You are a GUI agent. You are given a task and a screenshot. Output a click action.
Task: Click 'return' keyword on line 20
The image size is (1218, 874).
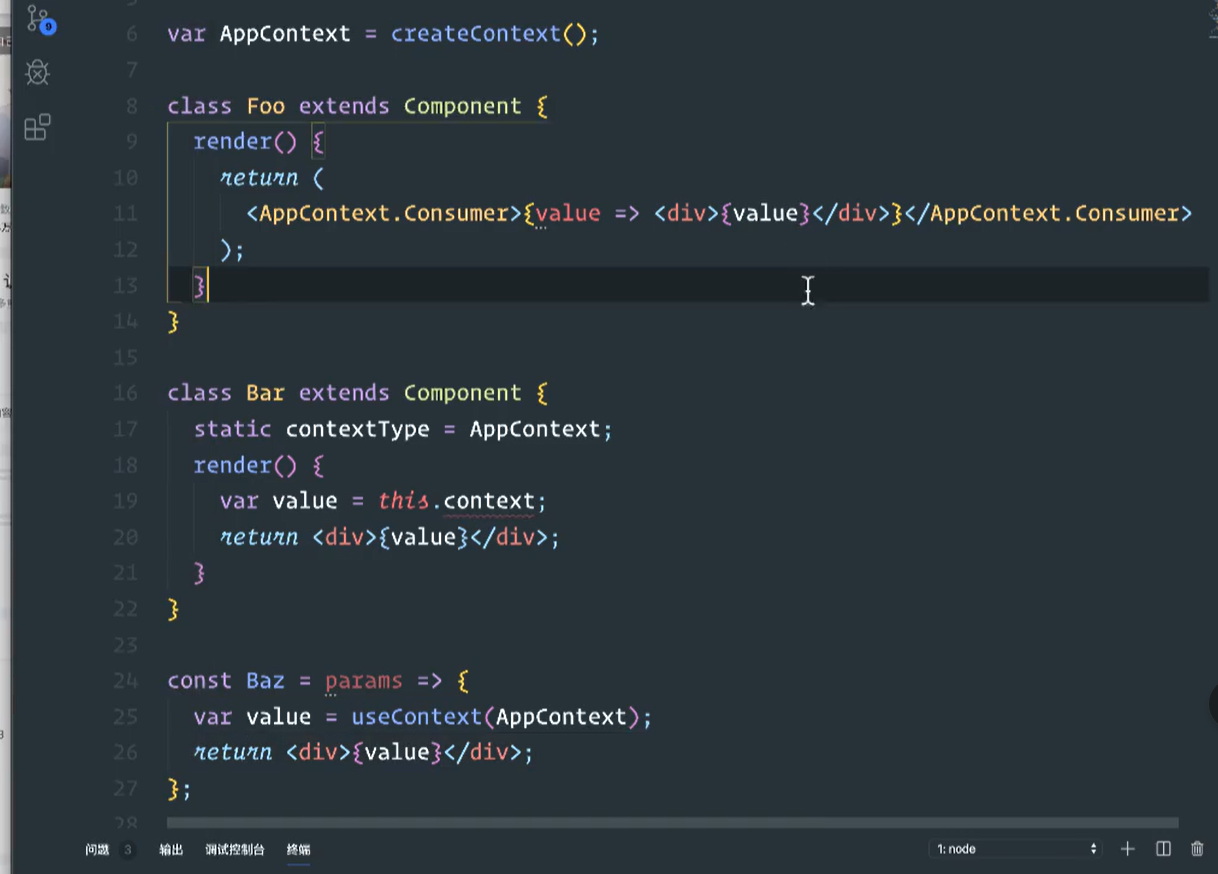pos(259,537)
